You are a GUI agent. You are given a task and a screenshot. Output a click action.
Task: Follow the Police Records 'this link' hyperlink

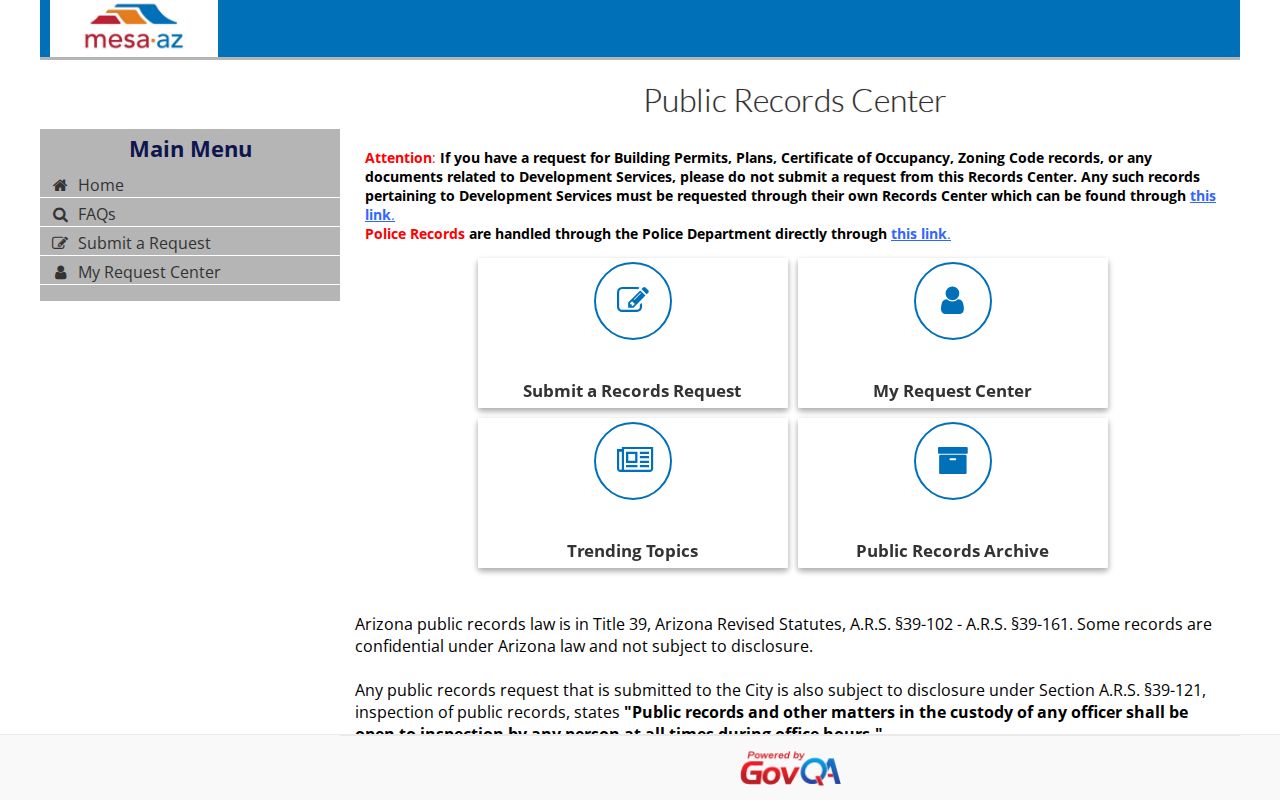coord(920,234)
